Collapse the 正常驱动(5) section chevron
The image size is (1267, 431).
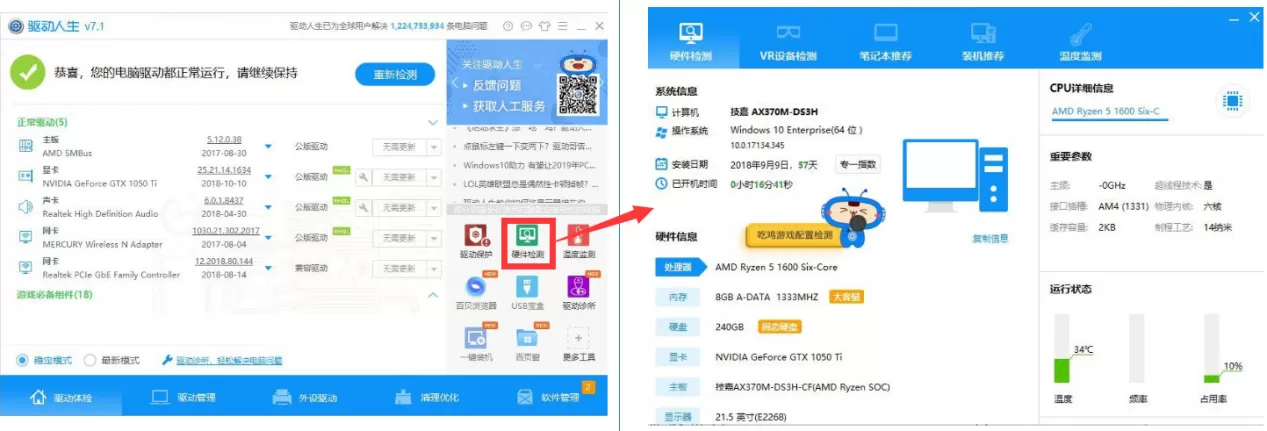432,122
